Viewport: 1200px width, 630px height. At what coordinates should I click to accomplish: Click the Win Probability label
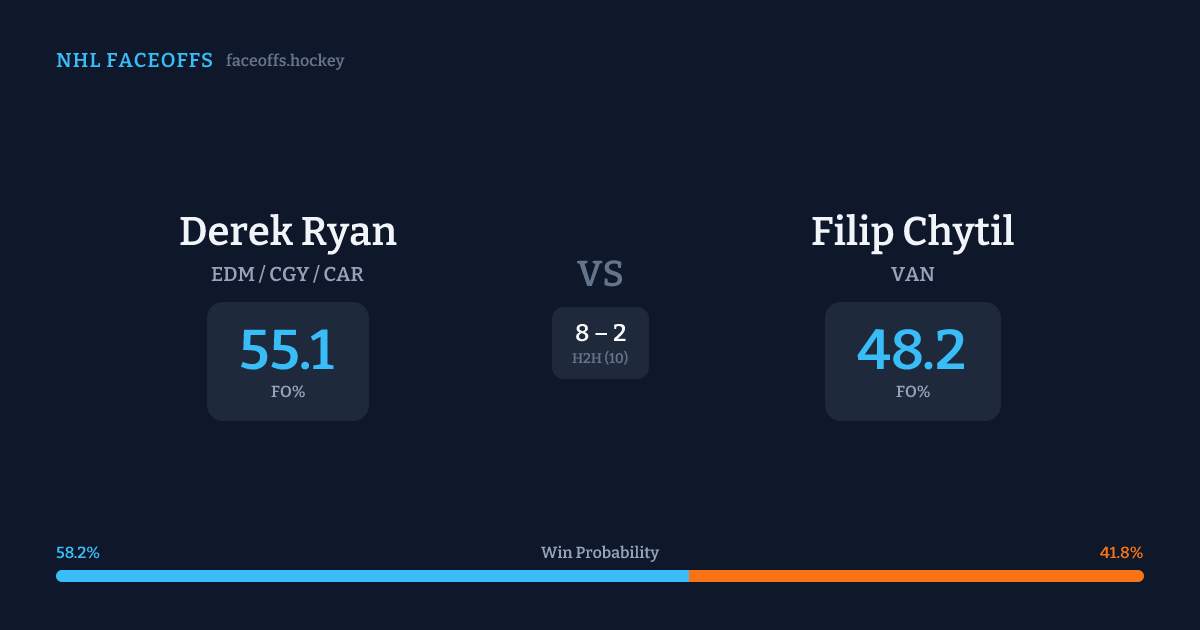[x=600, y=553]
